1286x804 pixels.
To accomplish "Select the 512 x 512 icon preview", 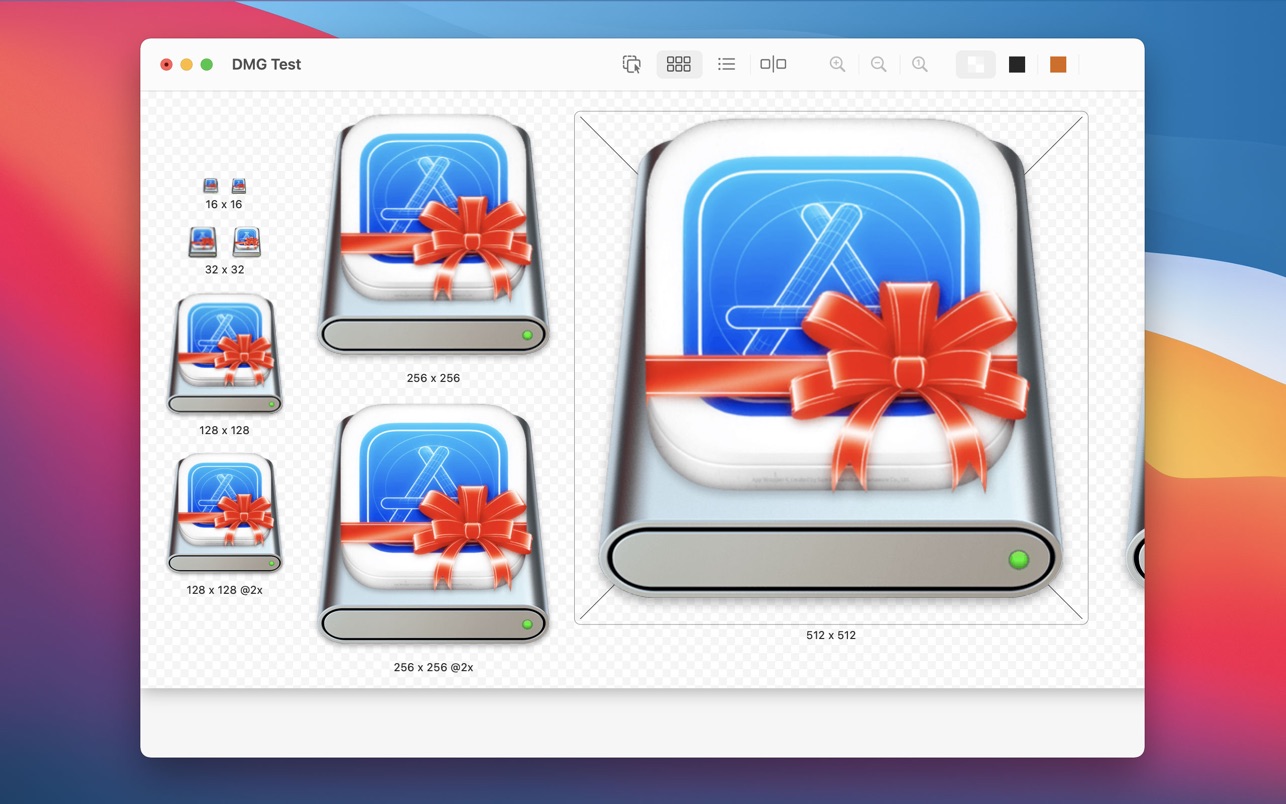I will tap(831, 368).
